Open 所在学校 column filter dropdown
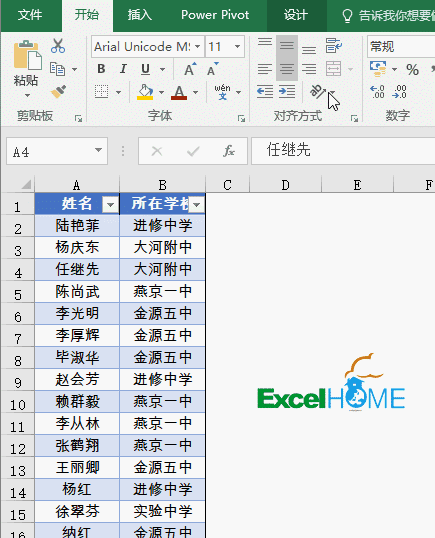This screenshot has width=435, height=538. click(x=197, y=205)
